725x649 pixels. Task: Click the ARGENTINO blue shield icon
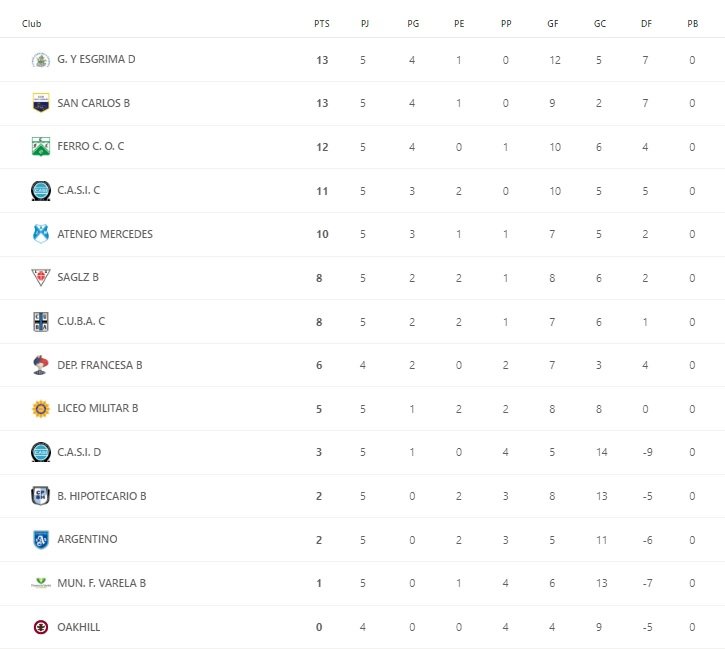click(40, 539)
